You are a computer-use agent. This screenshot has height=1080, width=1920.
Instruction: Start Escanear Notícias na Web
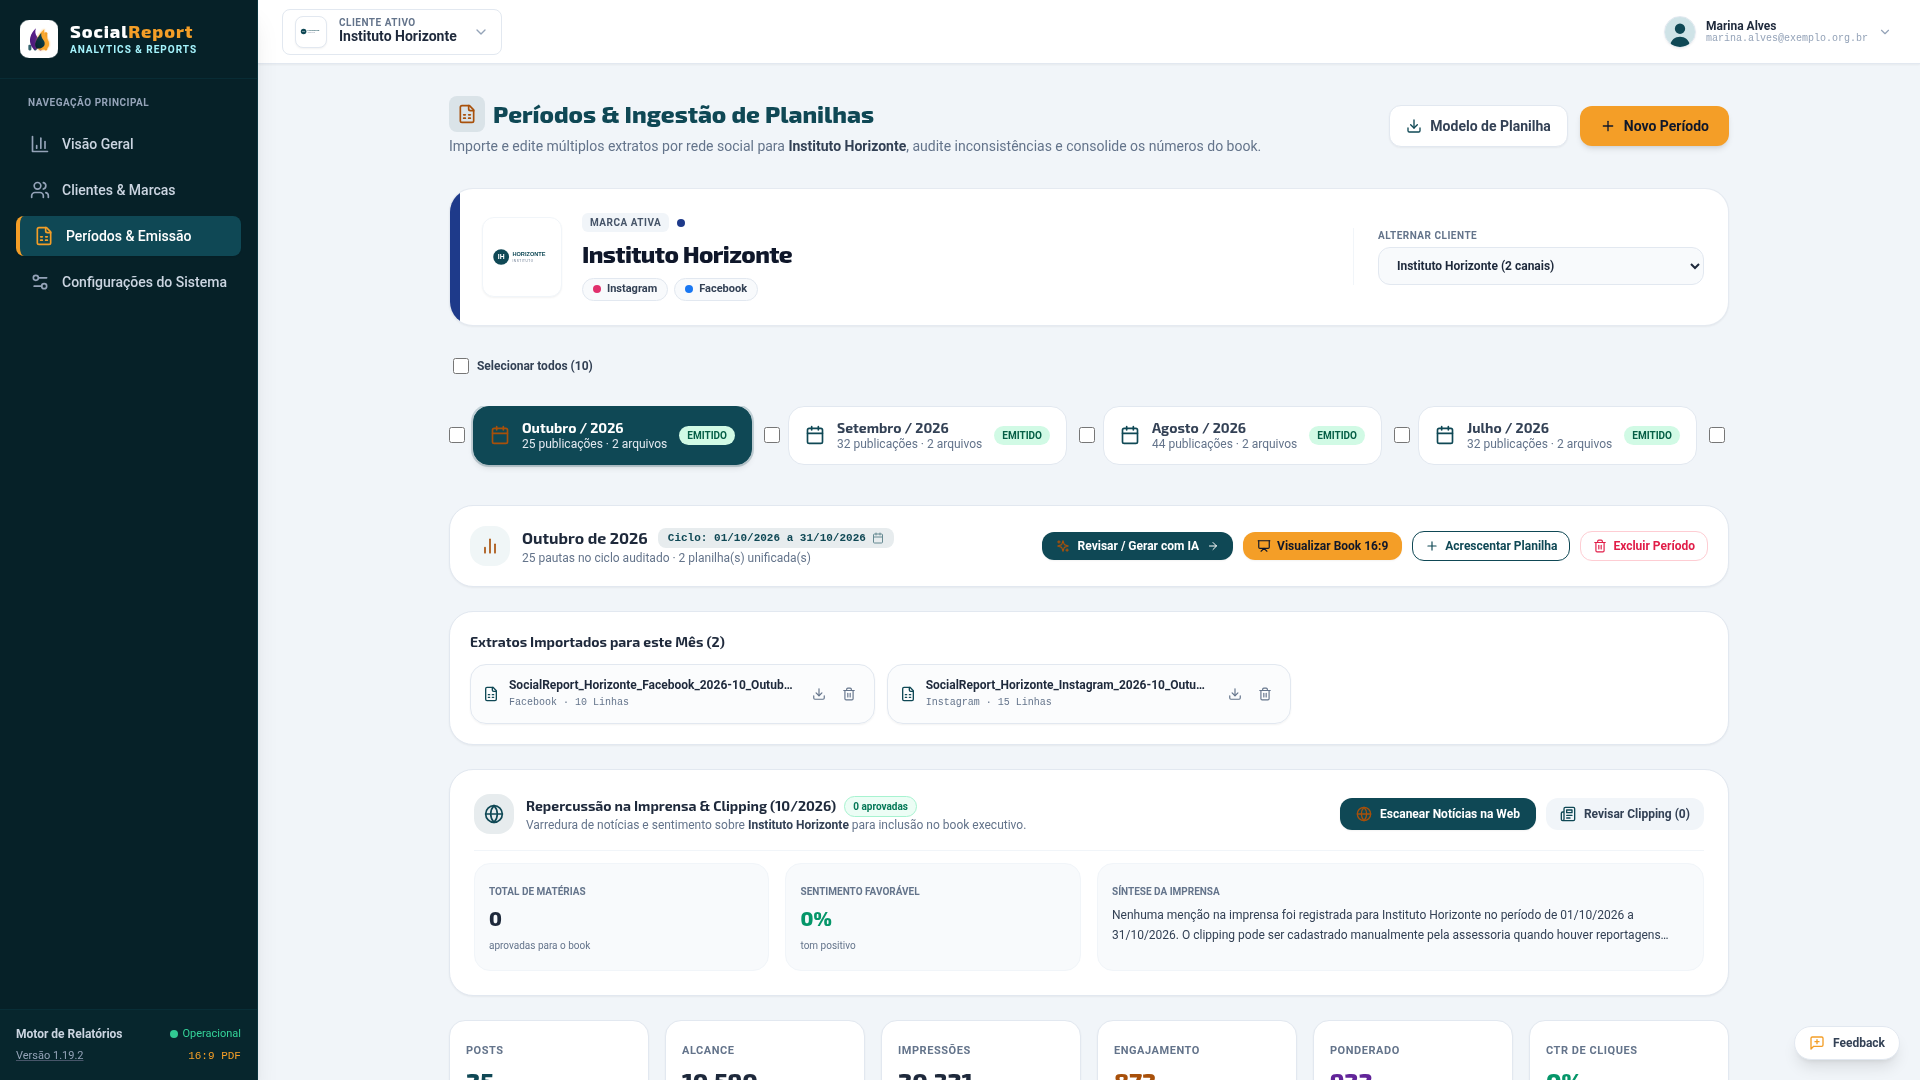click(x=1438, y=814)
